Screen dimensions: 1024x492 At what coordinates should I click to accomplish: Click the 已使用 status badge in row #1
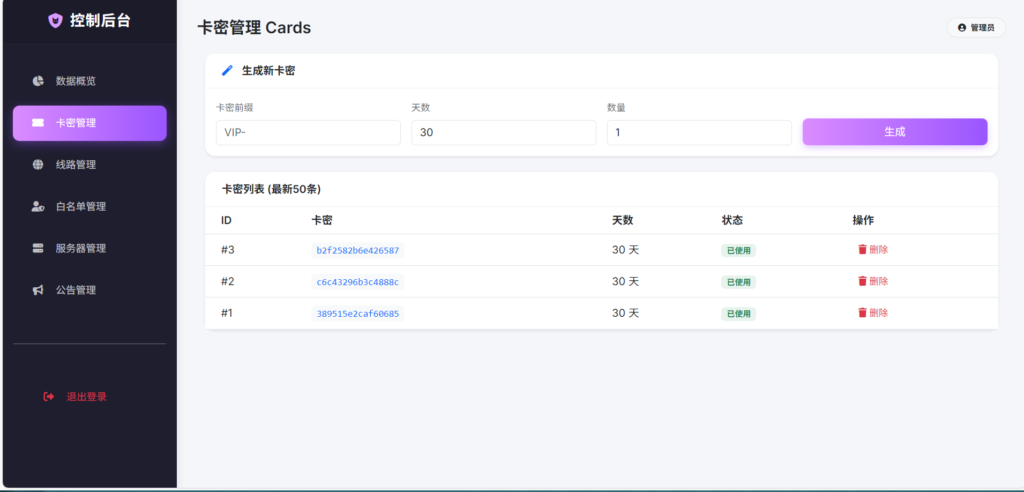click(738, 314)
